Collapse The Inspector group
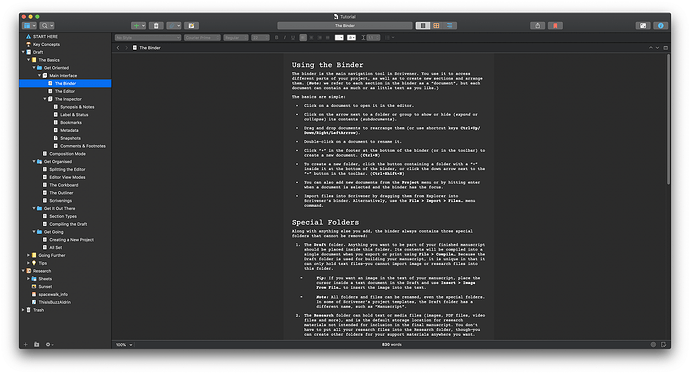 (x=44, y=99)
